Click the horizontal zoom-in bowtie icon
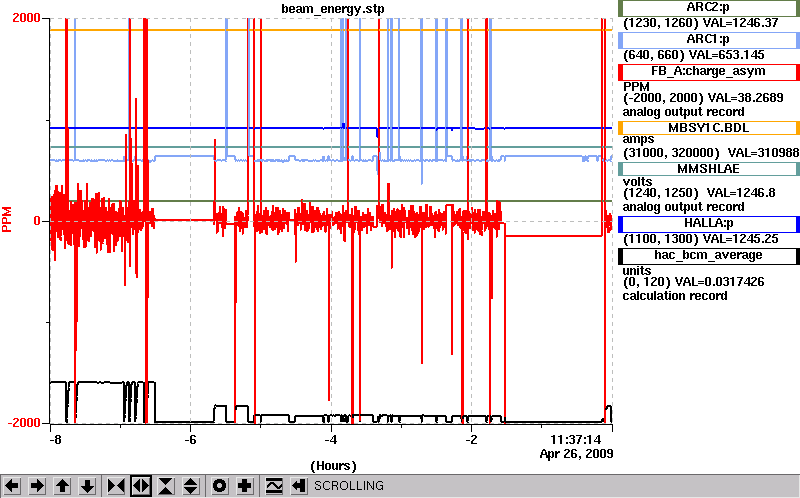The width and height of the screenshot is (800, 498). [x=116, y=486]
